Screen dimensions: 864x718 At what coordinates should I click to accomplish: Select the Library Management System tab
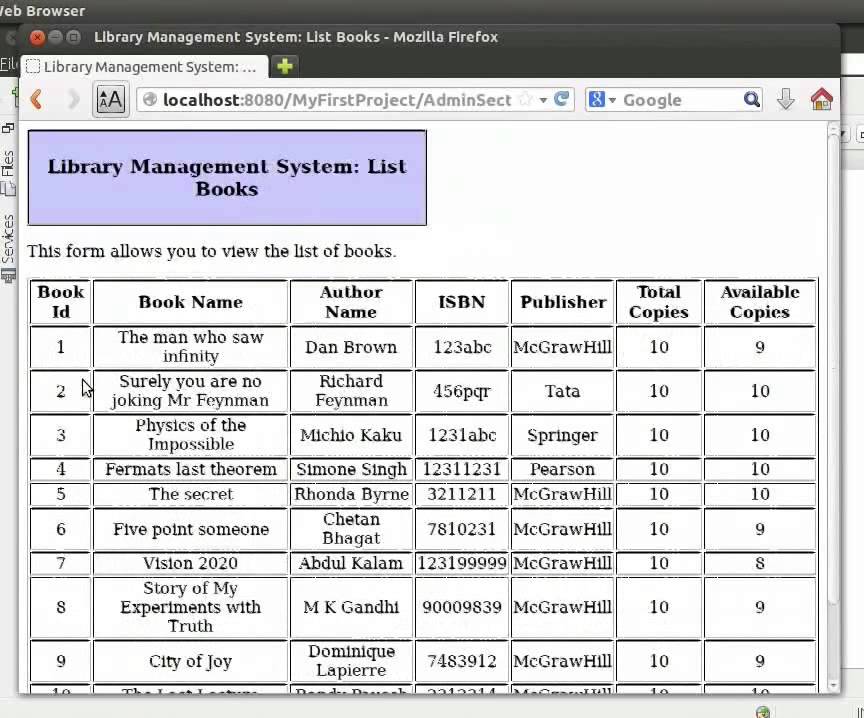144,67
